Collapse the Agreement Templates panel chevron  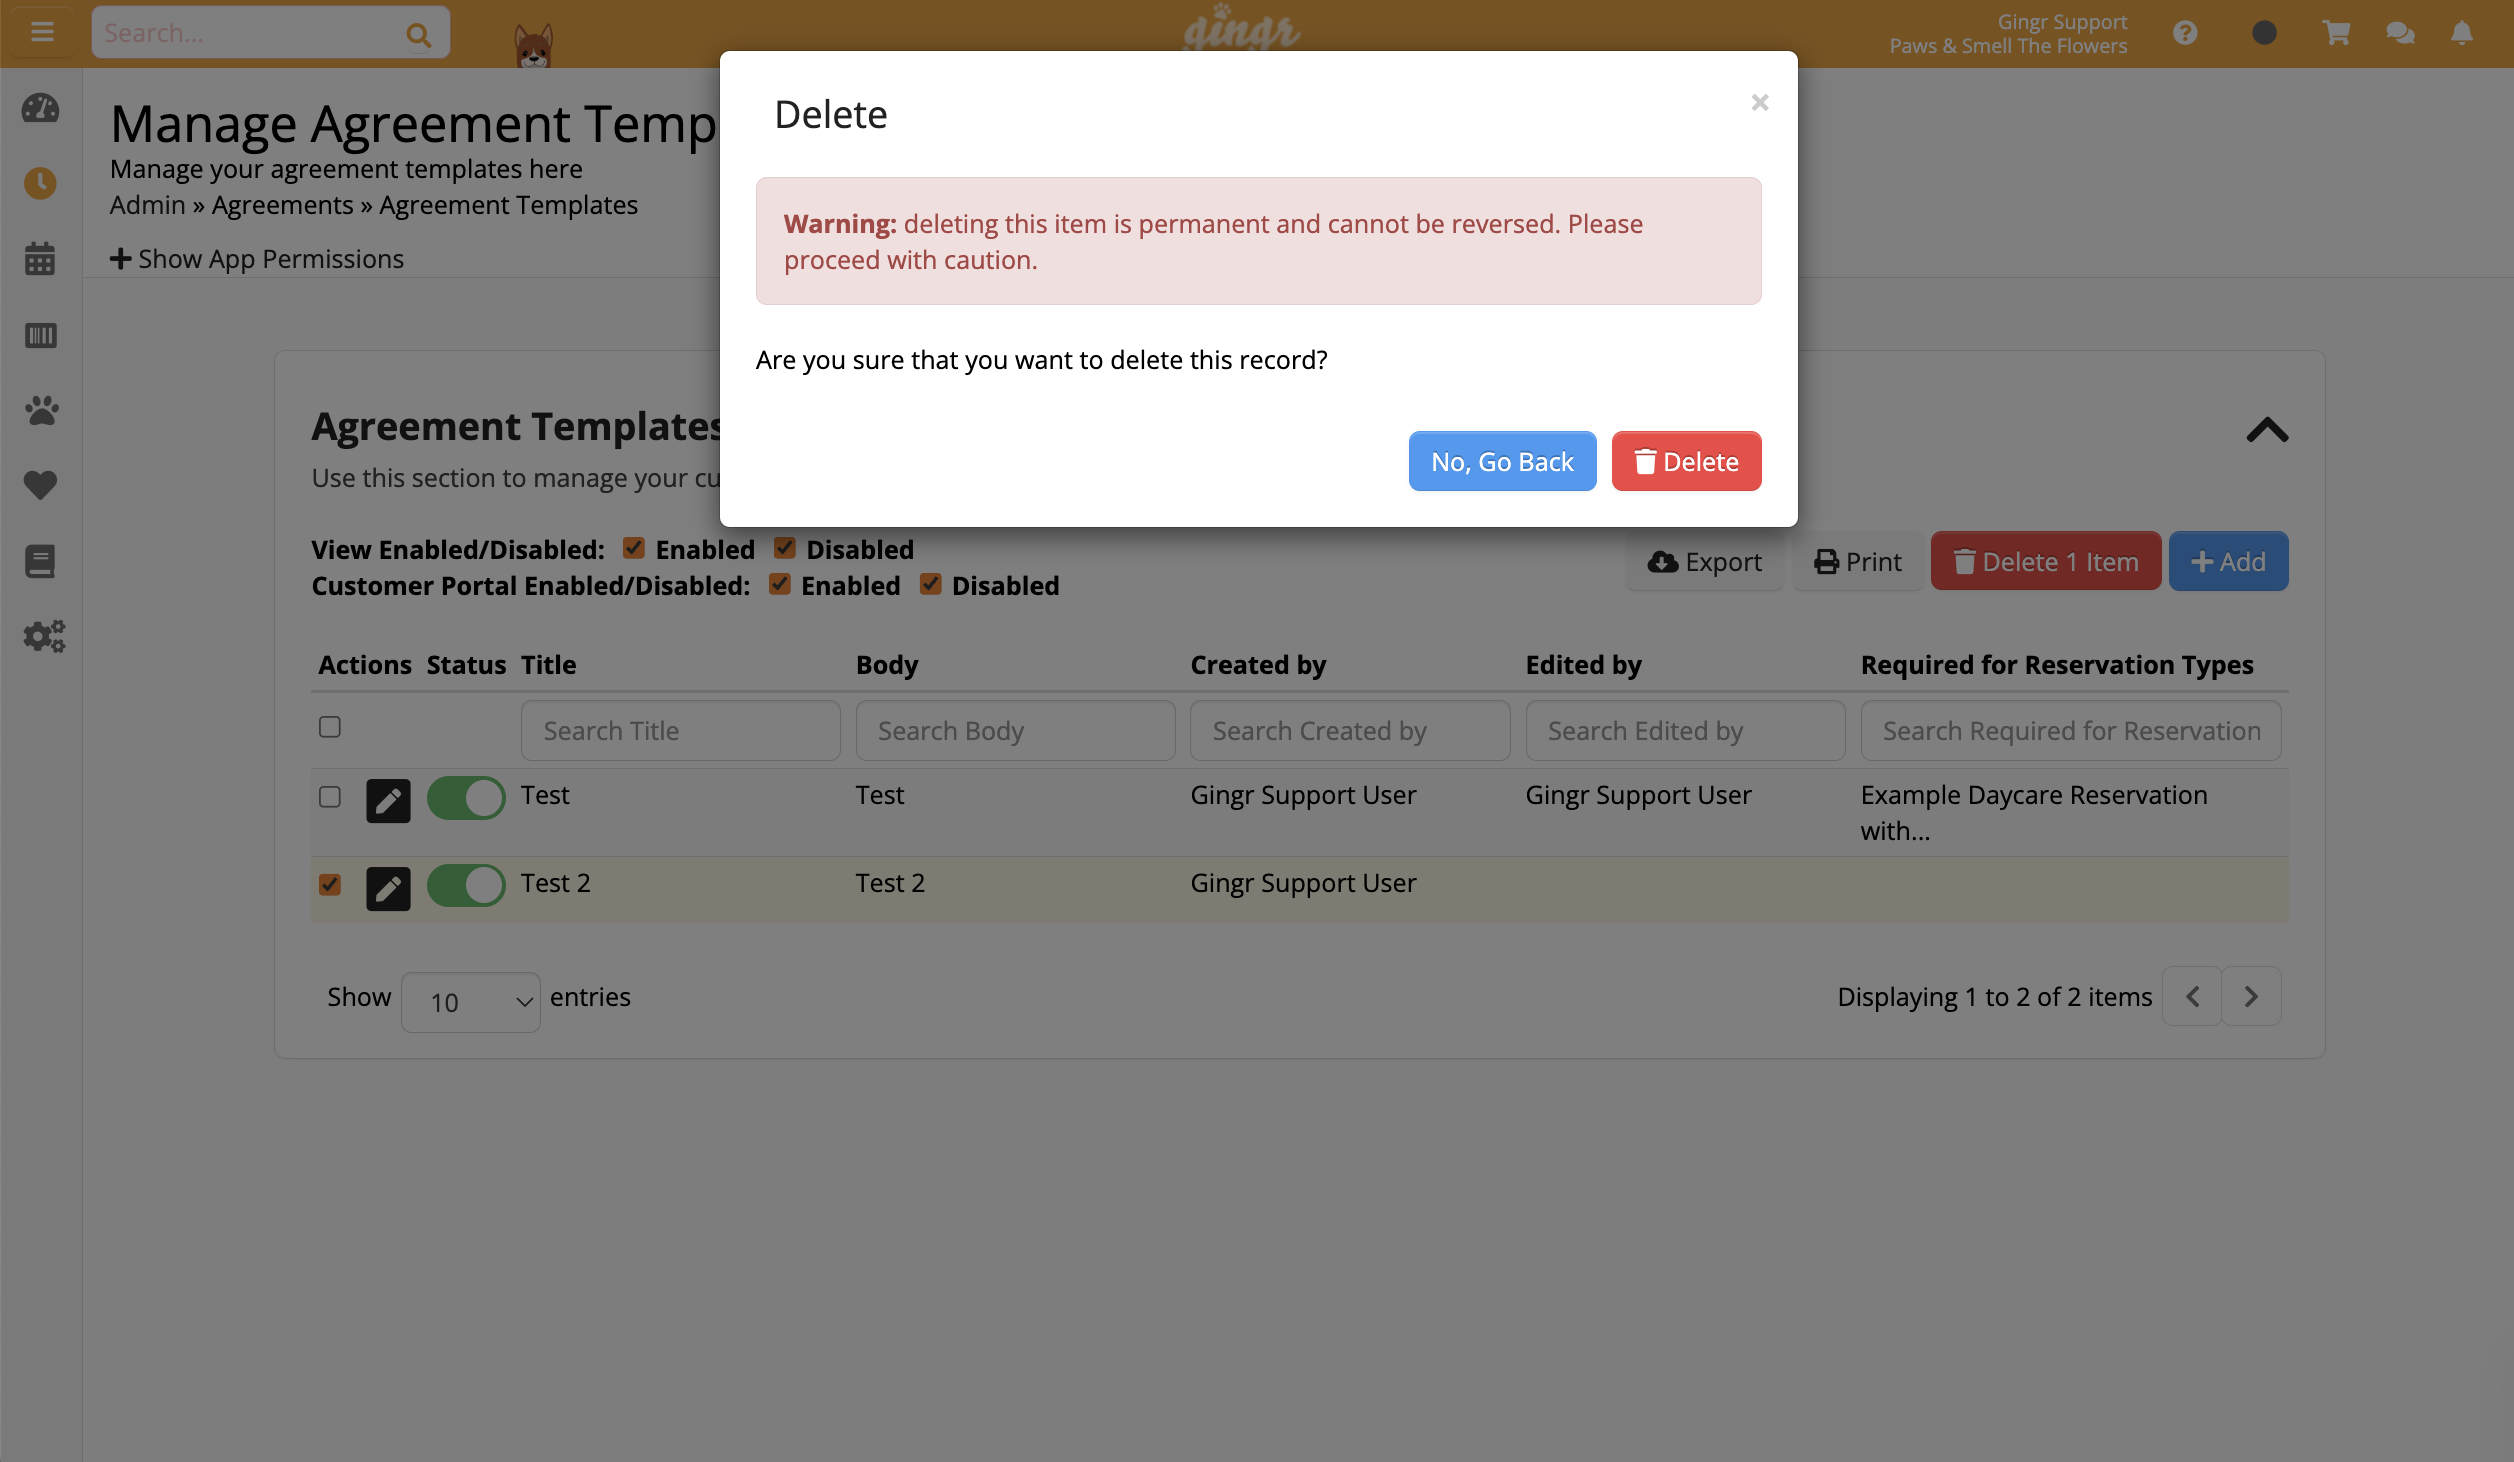[x=2267, y=431]
